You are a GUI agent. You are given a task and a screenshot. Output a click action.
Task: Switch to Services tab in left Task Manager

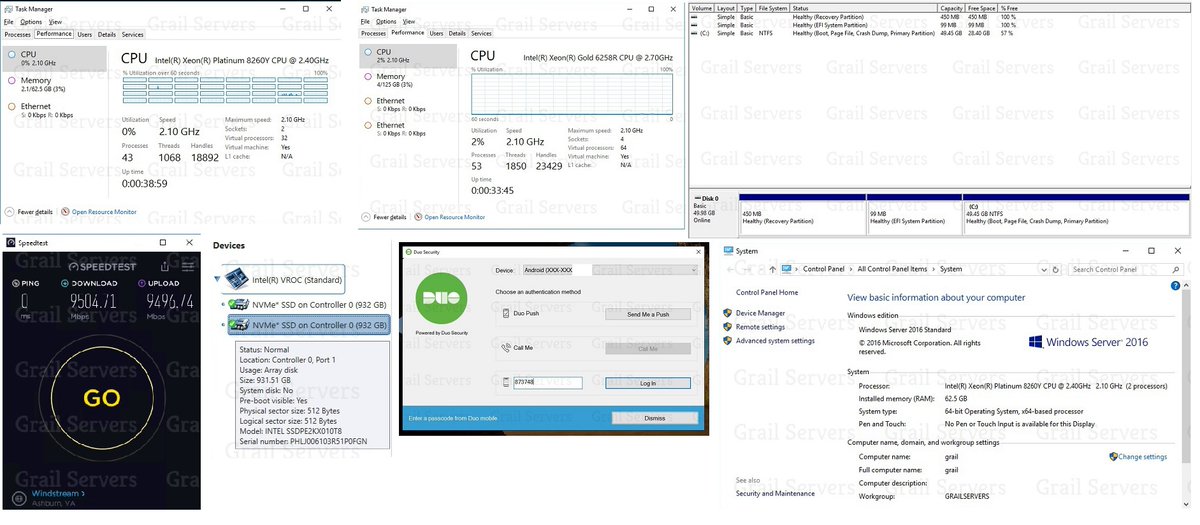(133, 34)
